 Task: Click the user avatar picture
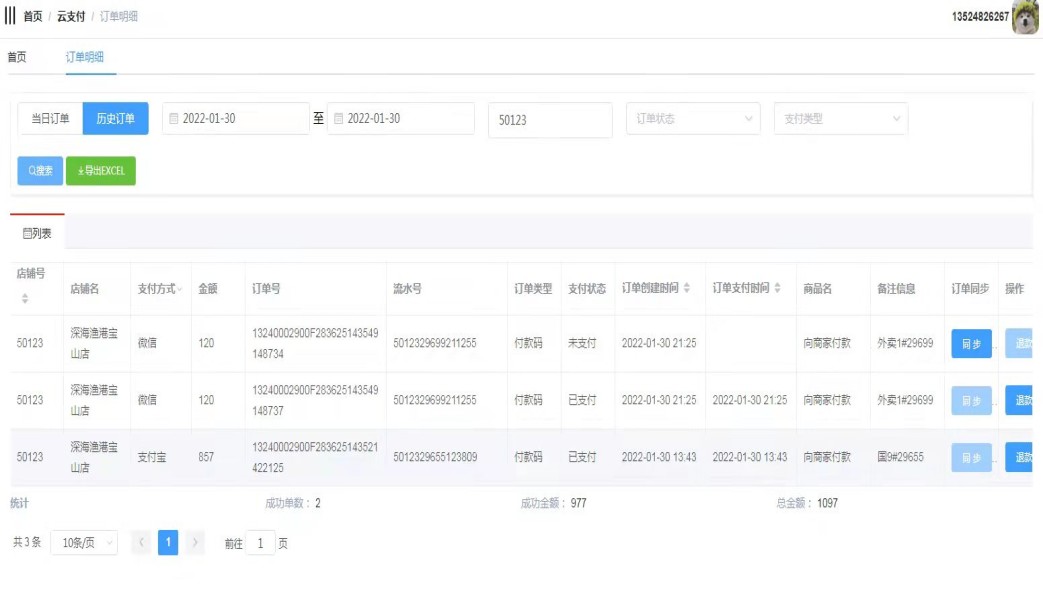click(1026, 17)
